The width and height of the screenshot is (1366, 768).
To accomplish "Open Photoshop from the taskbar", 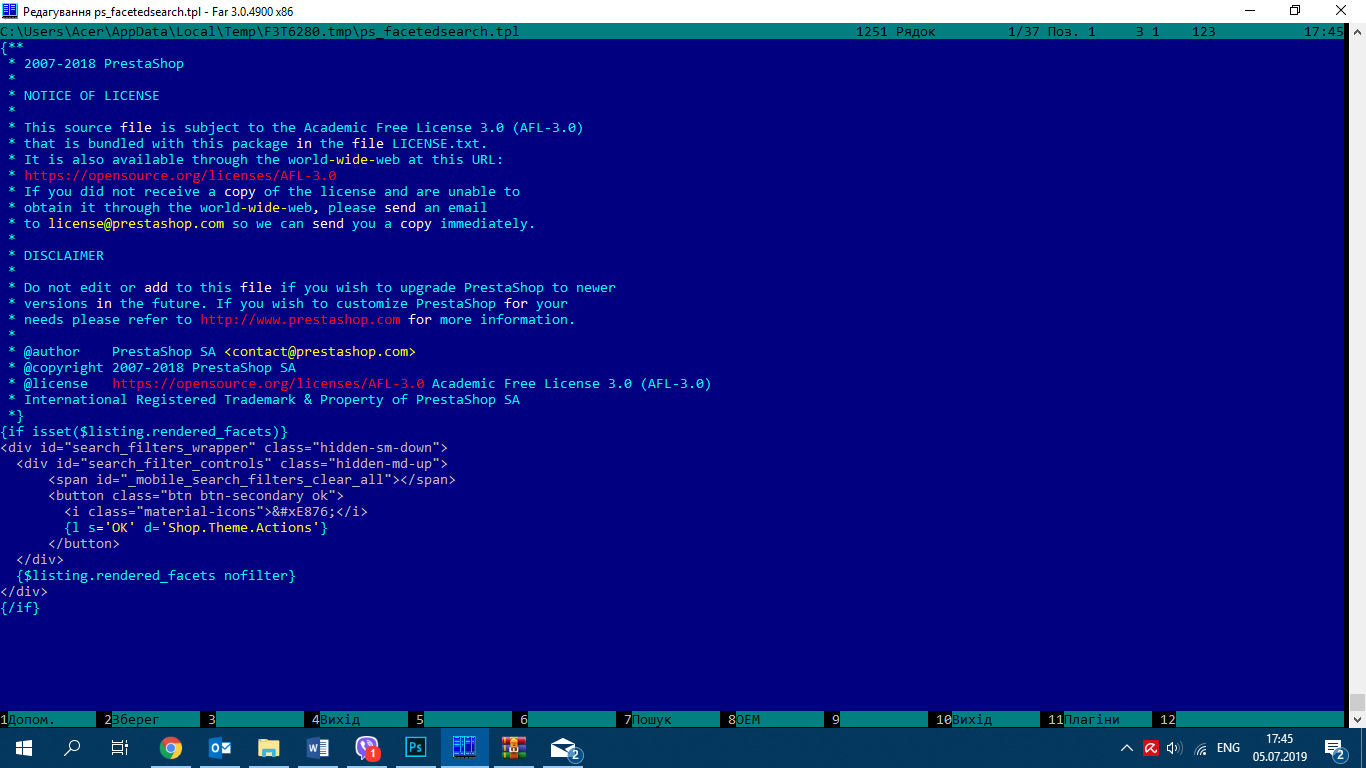I will pos(415,747).
